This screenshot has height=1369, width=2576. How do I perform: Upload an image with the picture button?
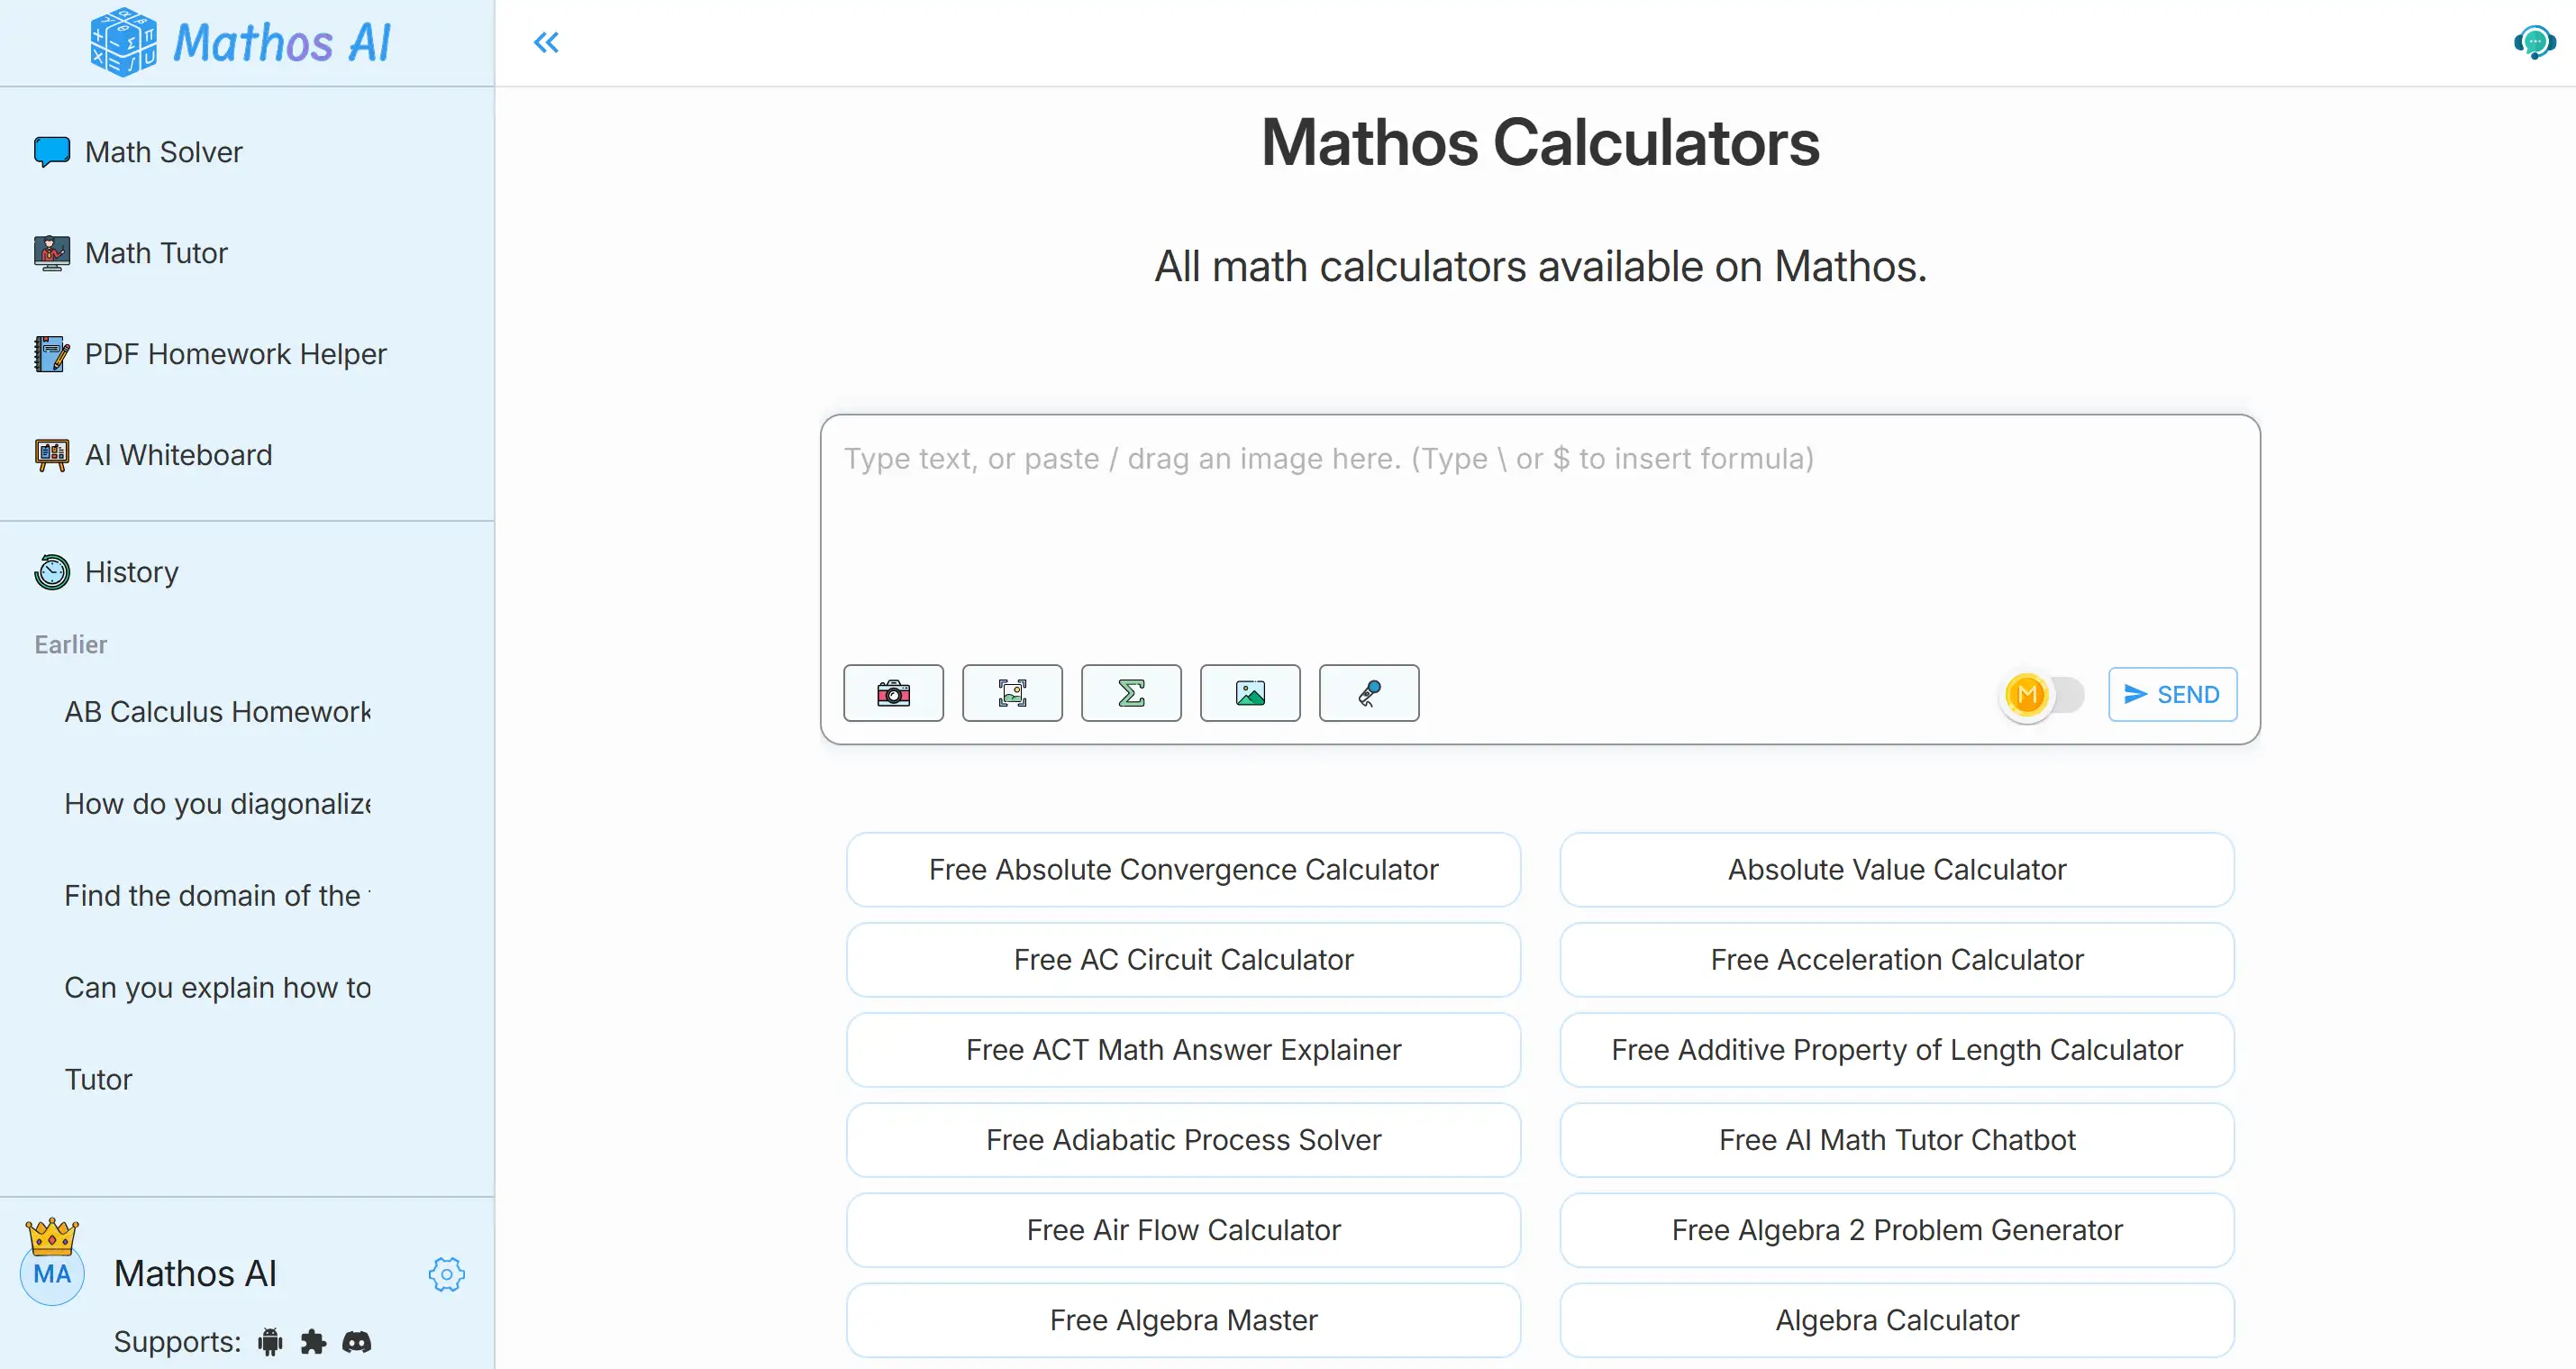(x=1250, y=693)
